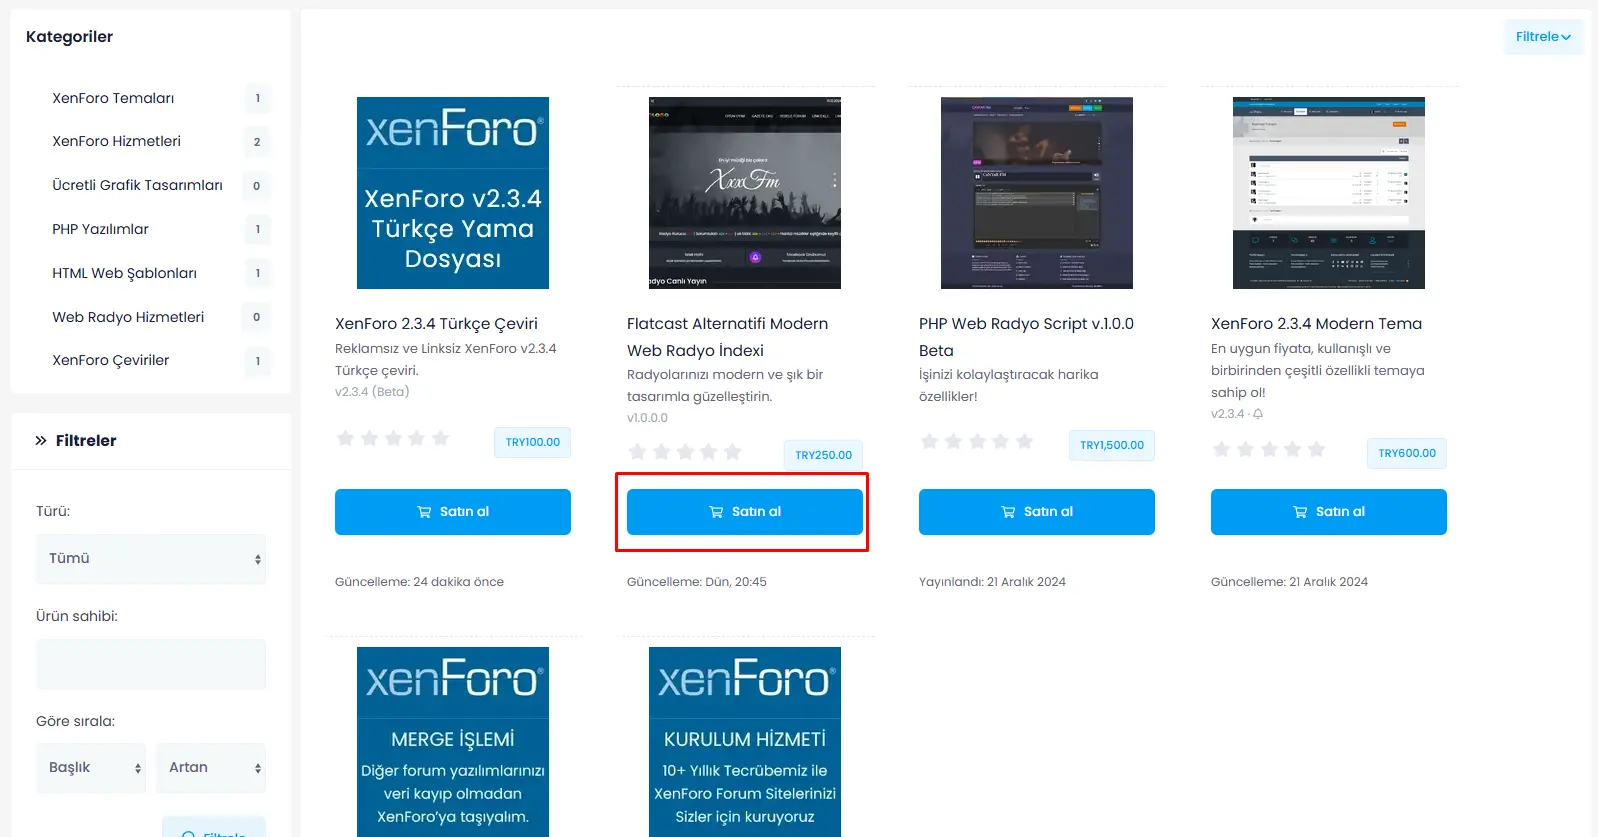Open the Başlık sort field dropdown

91,768
